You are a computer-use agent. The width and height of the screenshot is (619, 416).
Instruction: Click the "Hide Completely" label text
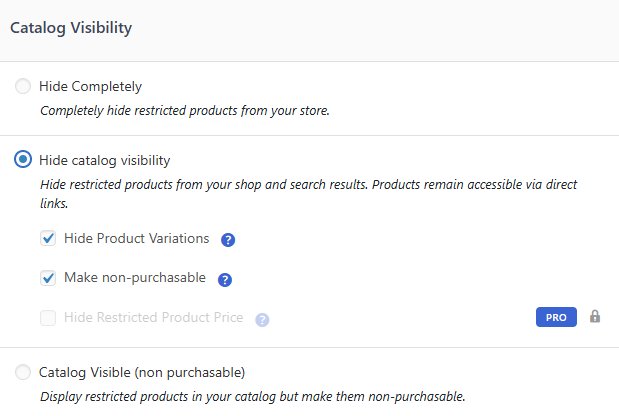[90, 87]
